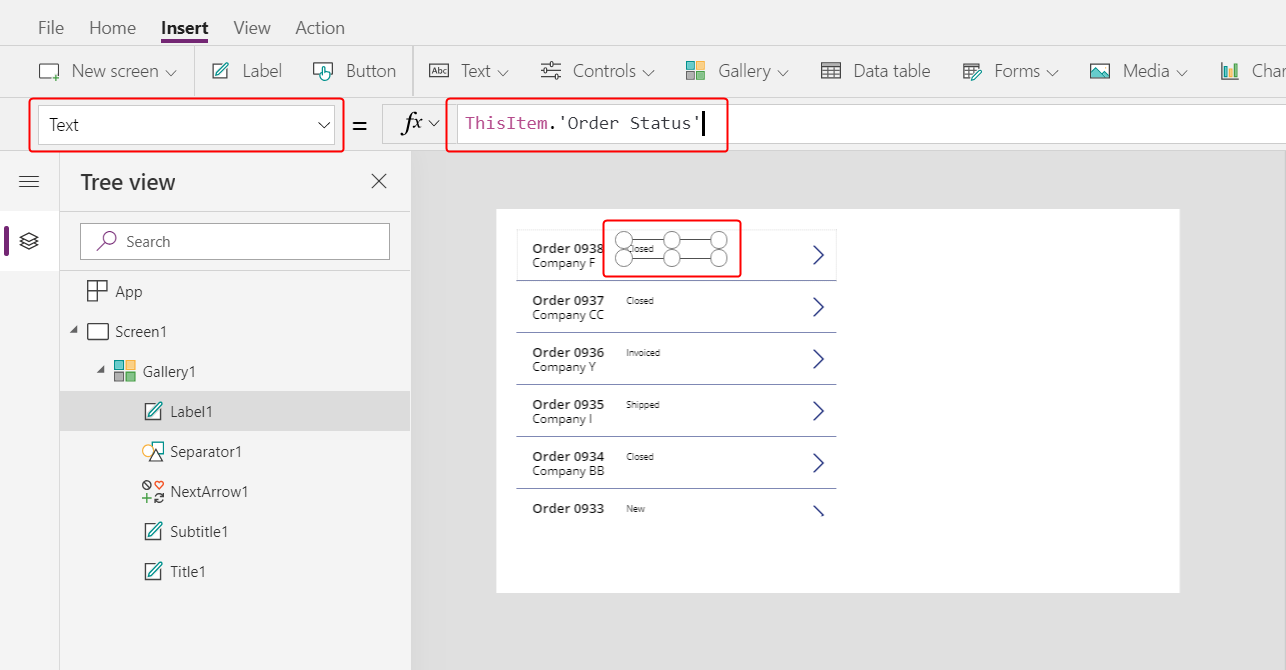
Task: Open the Text controls dropdown
Action: [x=469, y=71]
